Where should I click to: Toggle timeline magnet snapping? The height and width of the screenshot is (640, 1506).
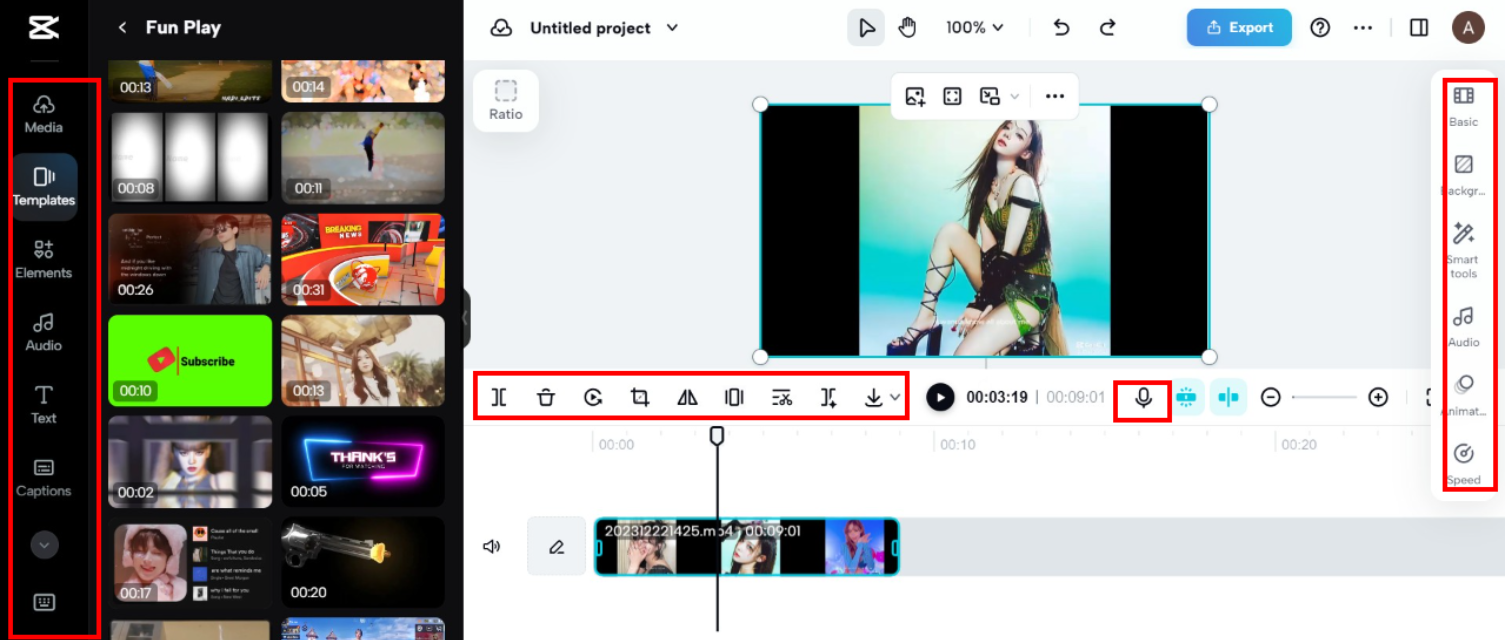click(x=1186, y=397)
